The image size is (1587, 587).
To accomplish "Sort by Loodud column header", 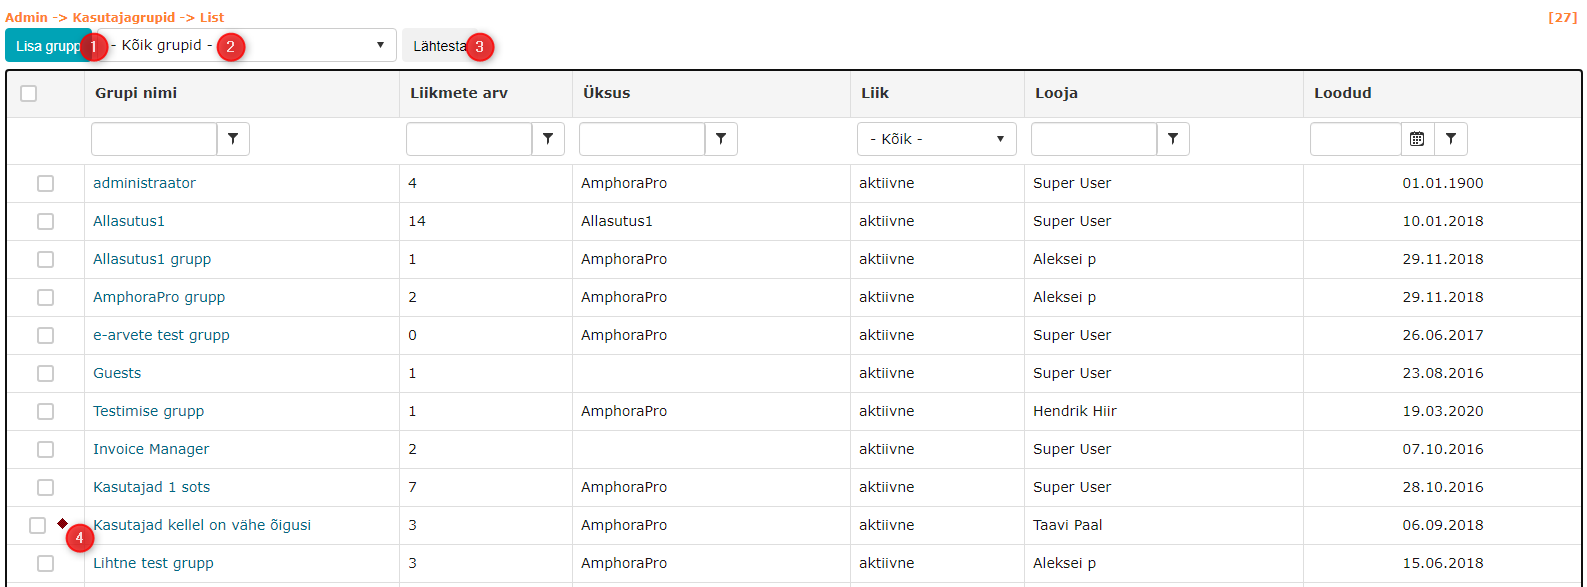I will pyautogui.click(x=1342, y=93).
